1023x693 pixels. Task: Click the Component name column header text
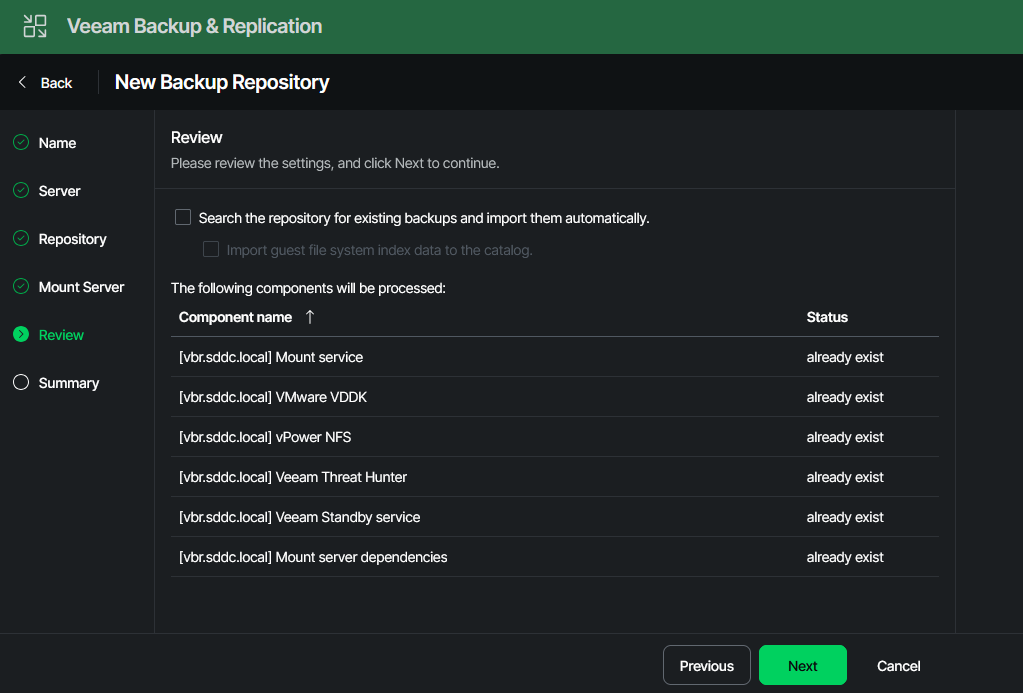click(235, 317)
